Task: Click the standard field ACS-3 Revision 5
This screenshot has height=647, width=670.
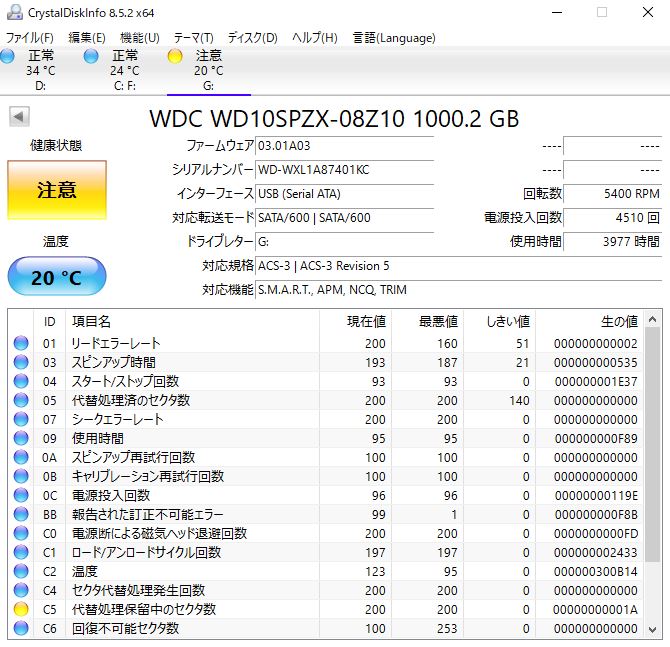Action: click(x=458, y=266)
